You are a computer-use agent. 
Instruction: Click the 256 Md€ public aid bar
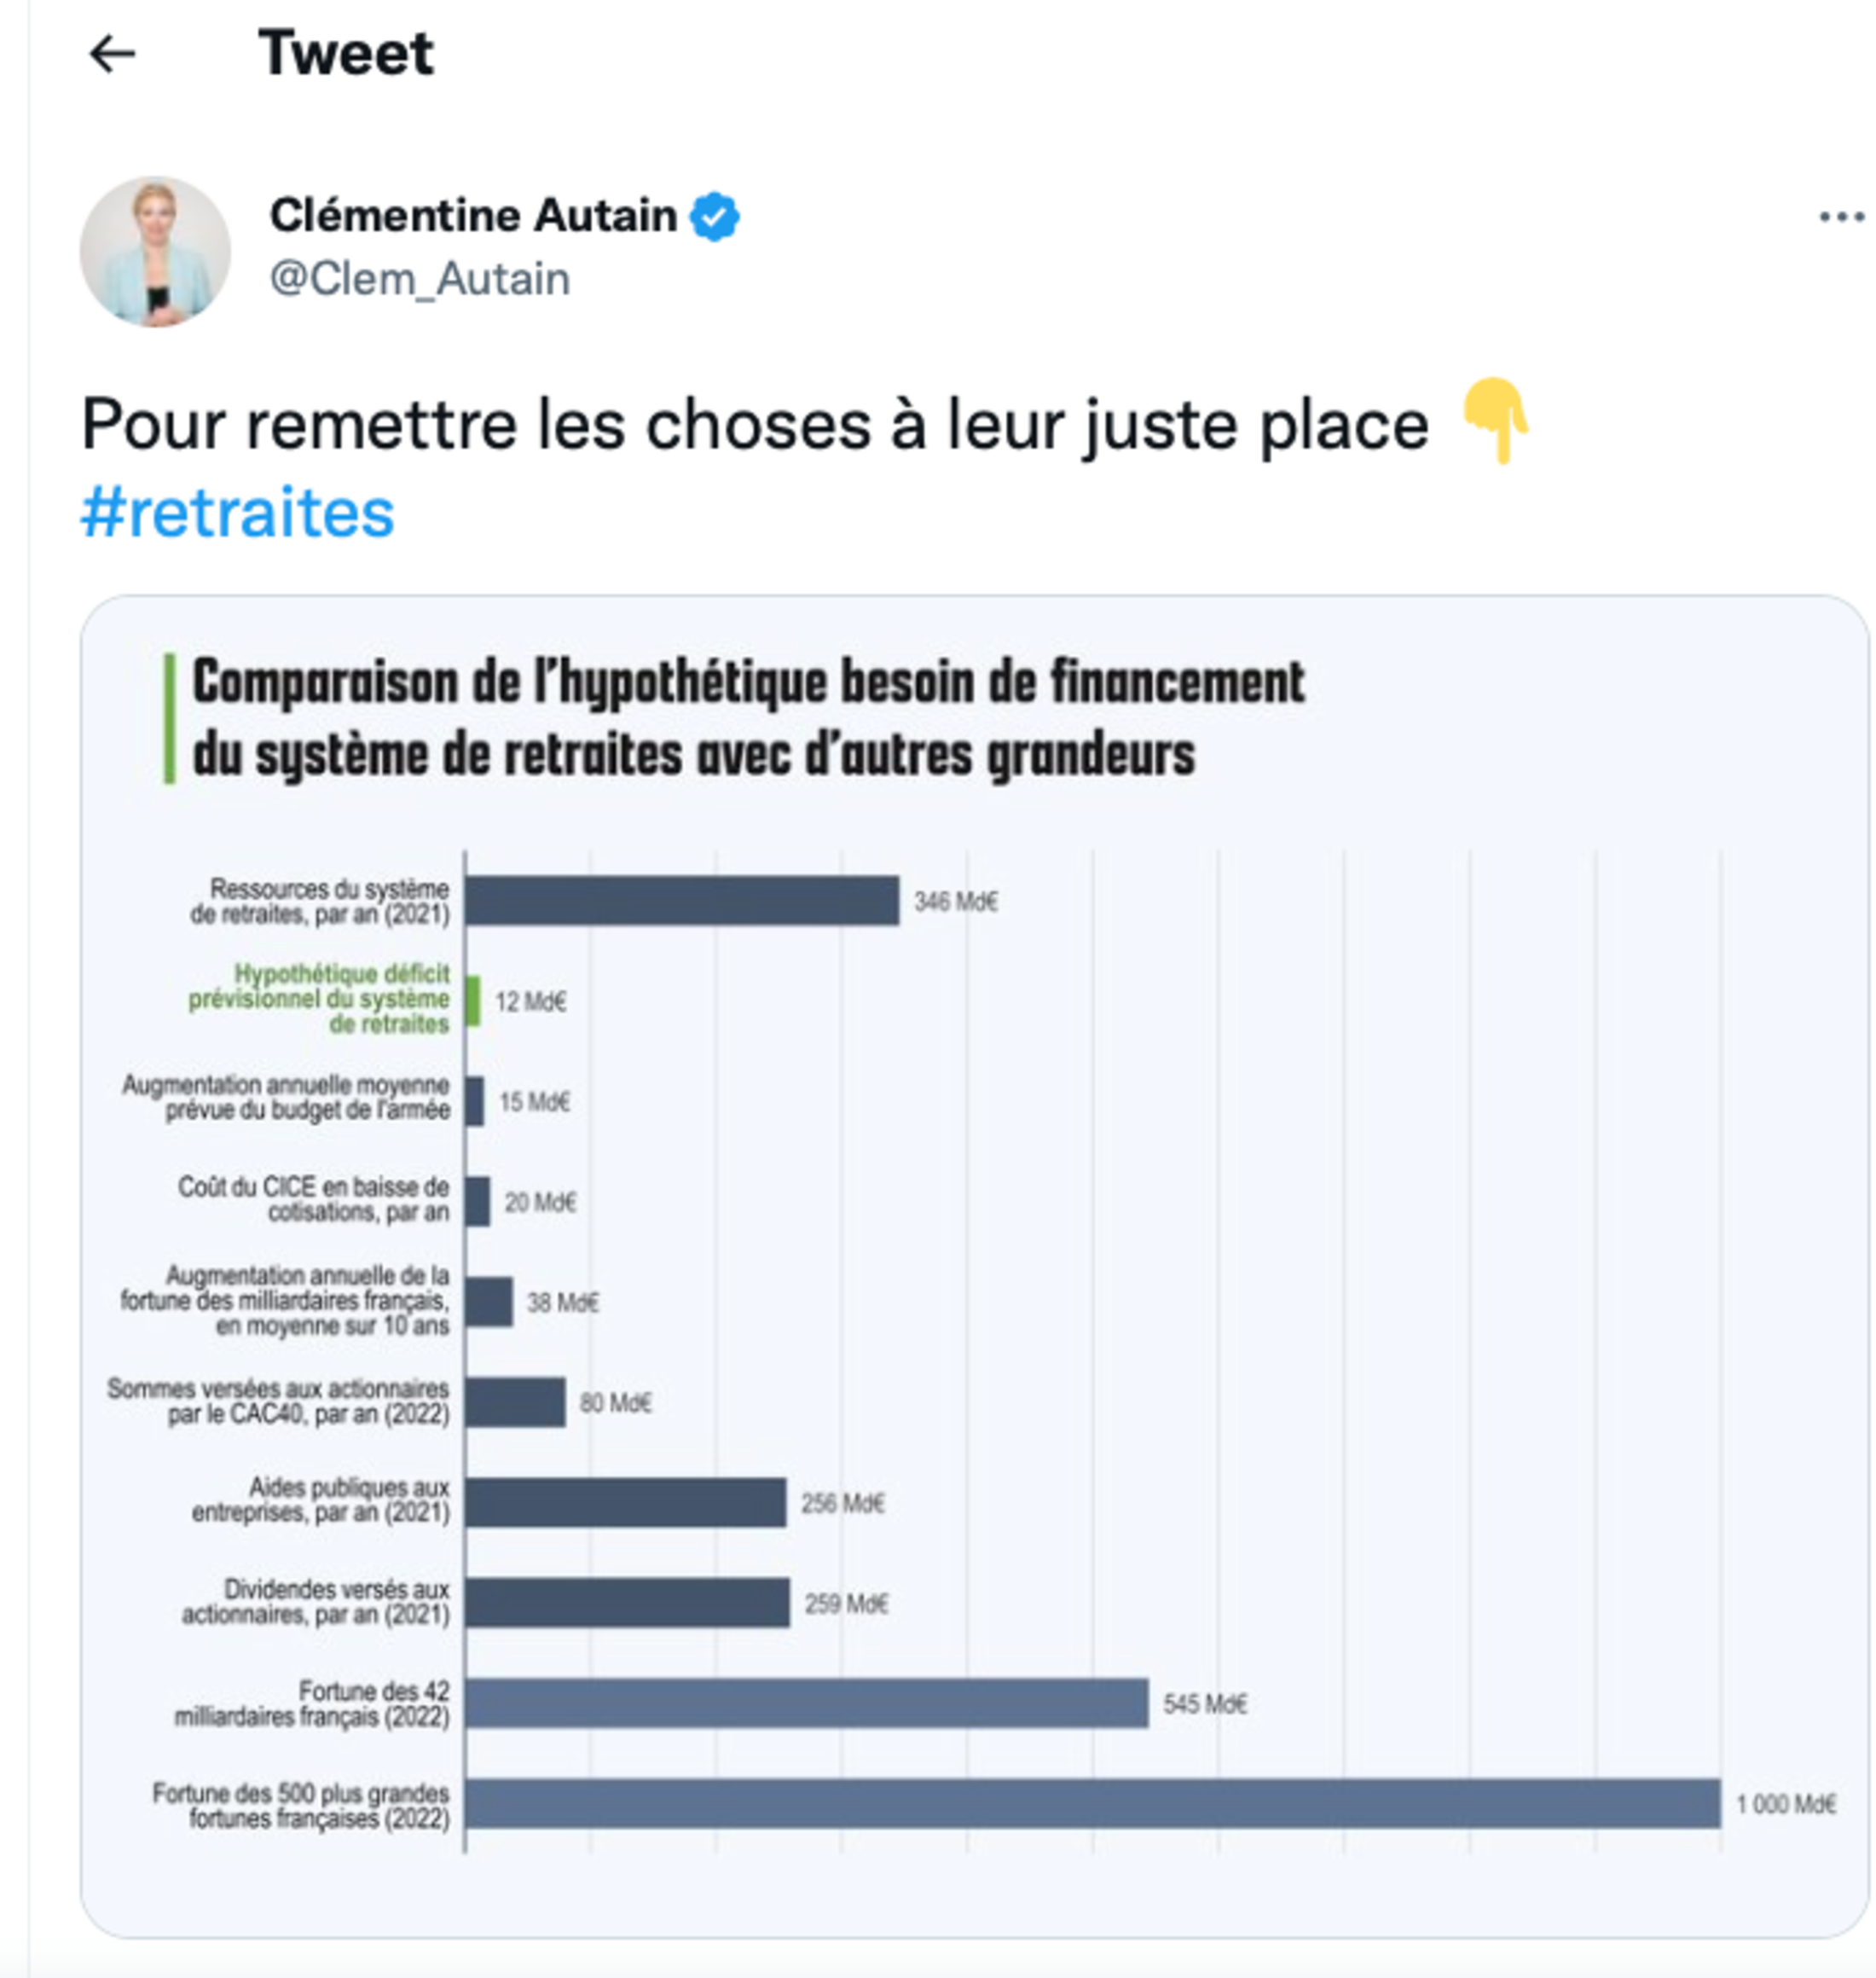click(625, 1502)
